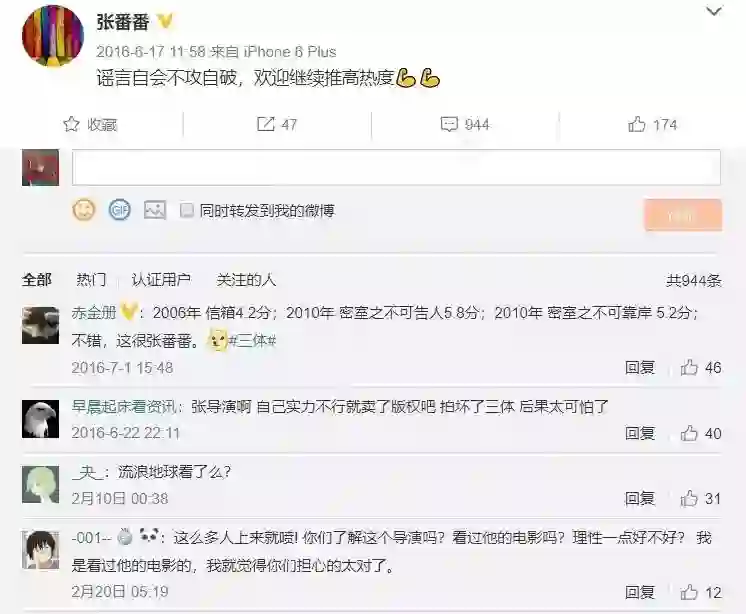Open 张番番's profile avatar
This screenshot has width=746, height=614.
tap(53, 36)
